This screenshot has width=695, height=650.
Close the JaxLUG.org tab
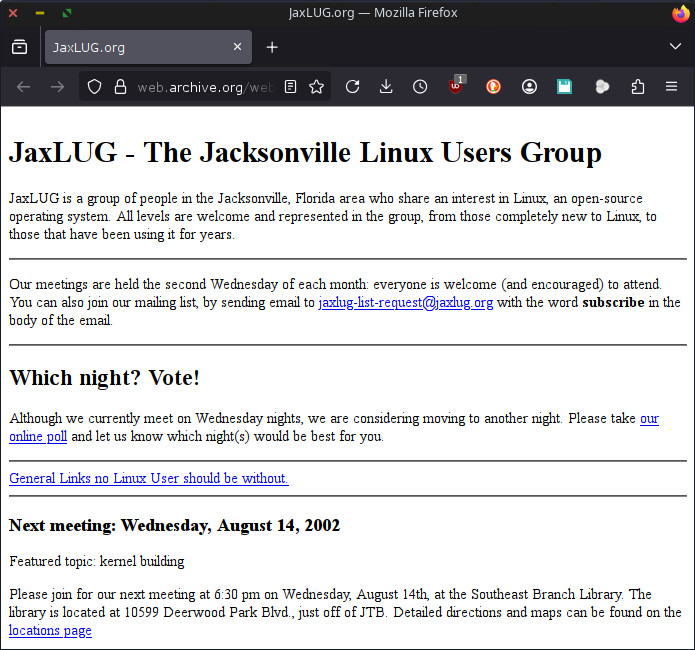pos(238,47)
